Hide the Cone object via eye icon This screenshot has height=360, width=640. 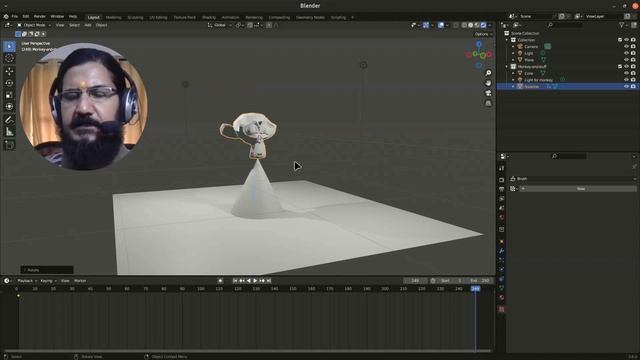coord(627,73)
